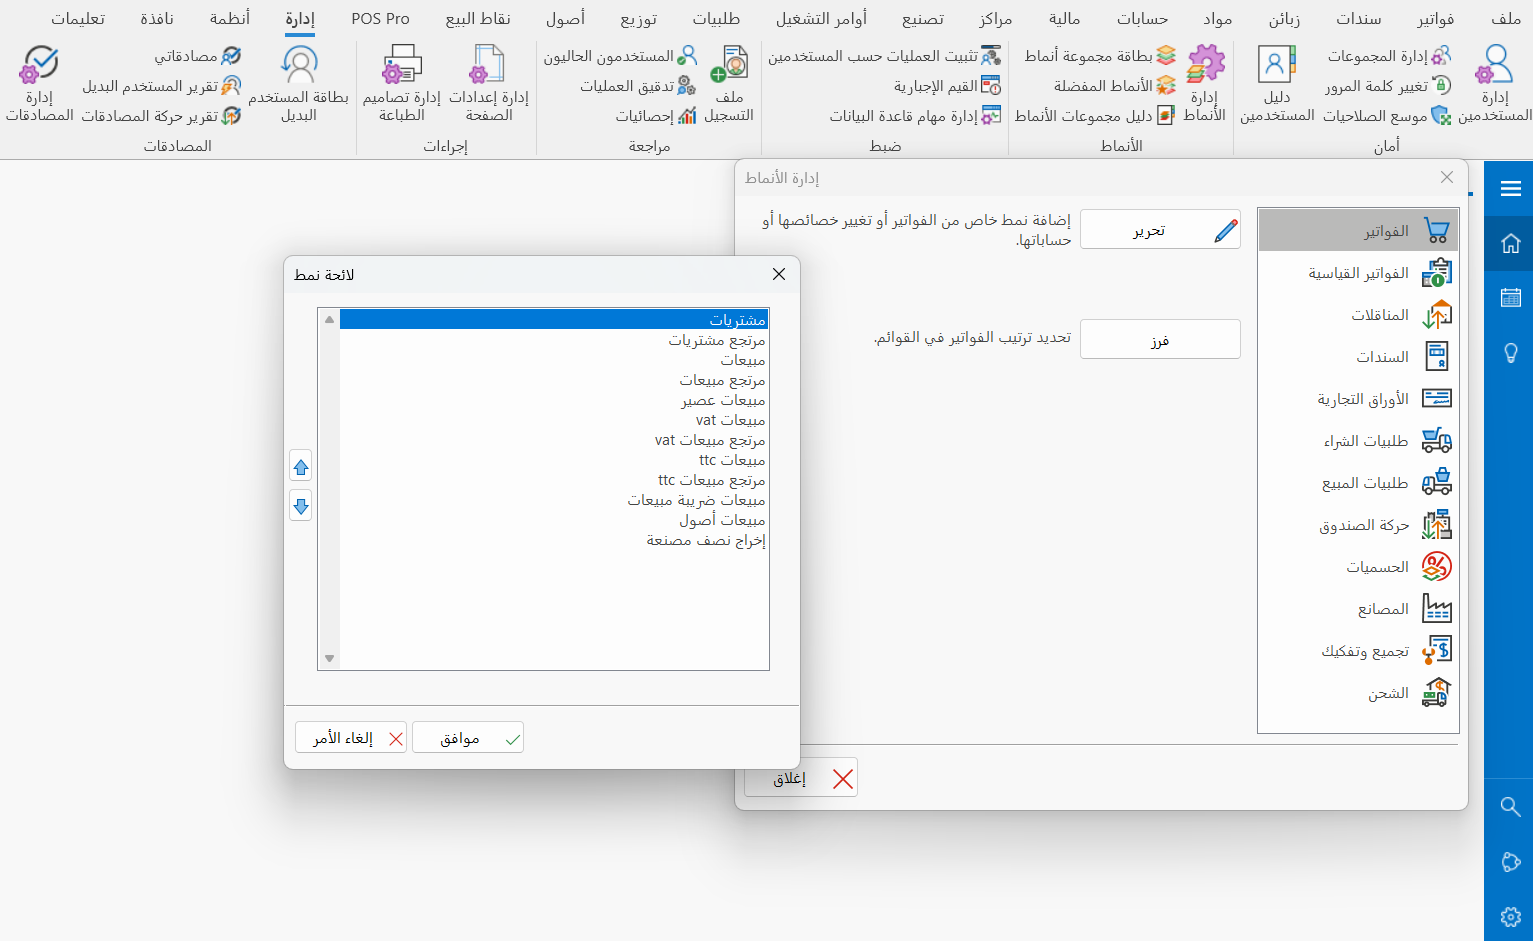Switch to the حسابات ribbon tab
The width and height of the screenshot is (1533, 941).
point(1144,17)
